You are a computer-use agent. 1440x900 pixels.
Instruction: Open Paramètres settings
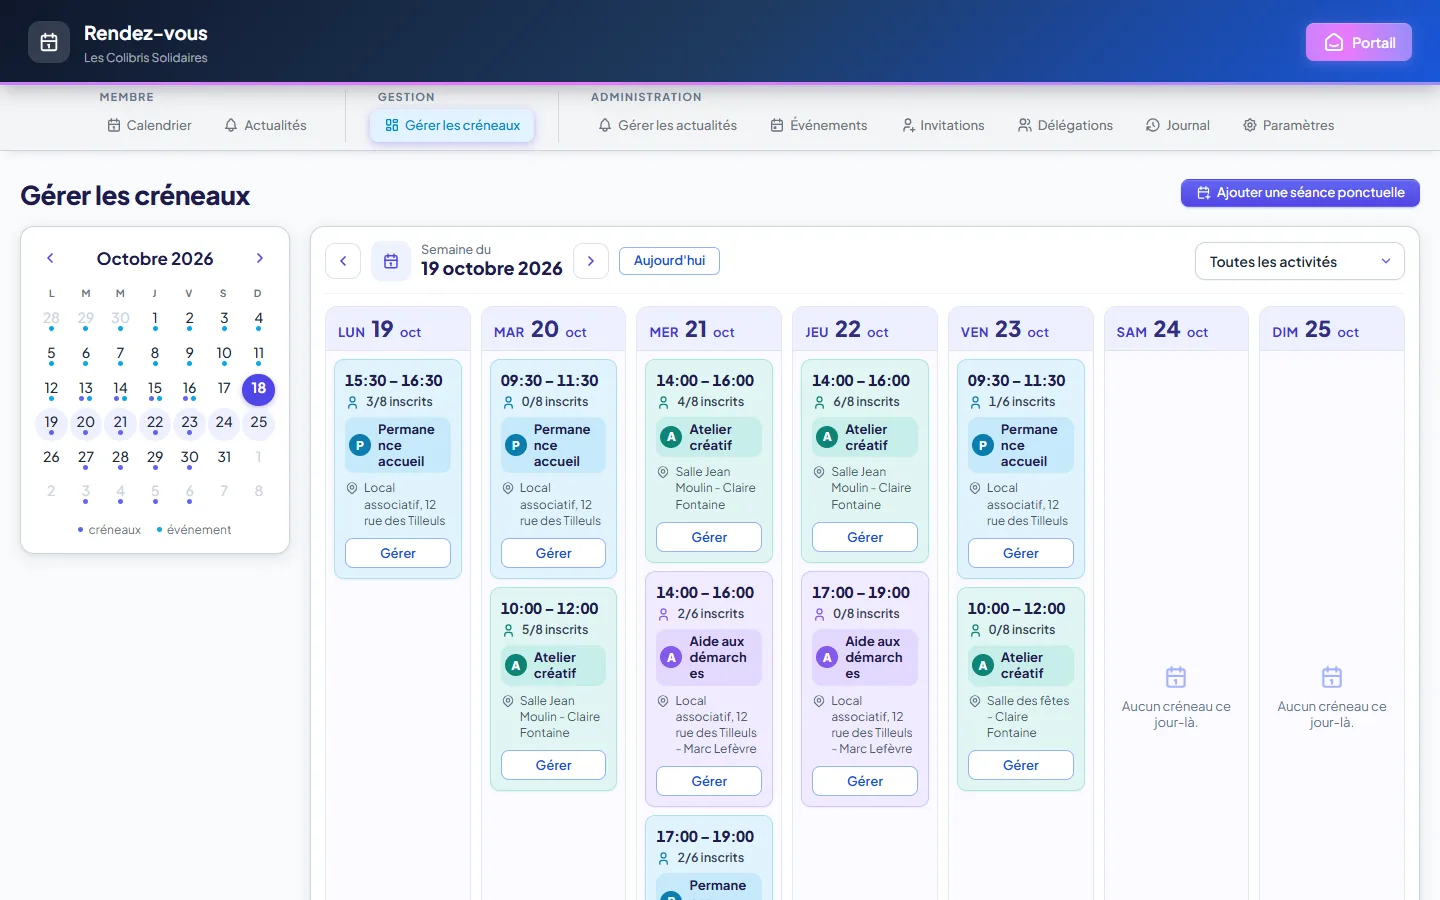coord(1289,125)
